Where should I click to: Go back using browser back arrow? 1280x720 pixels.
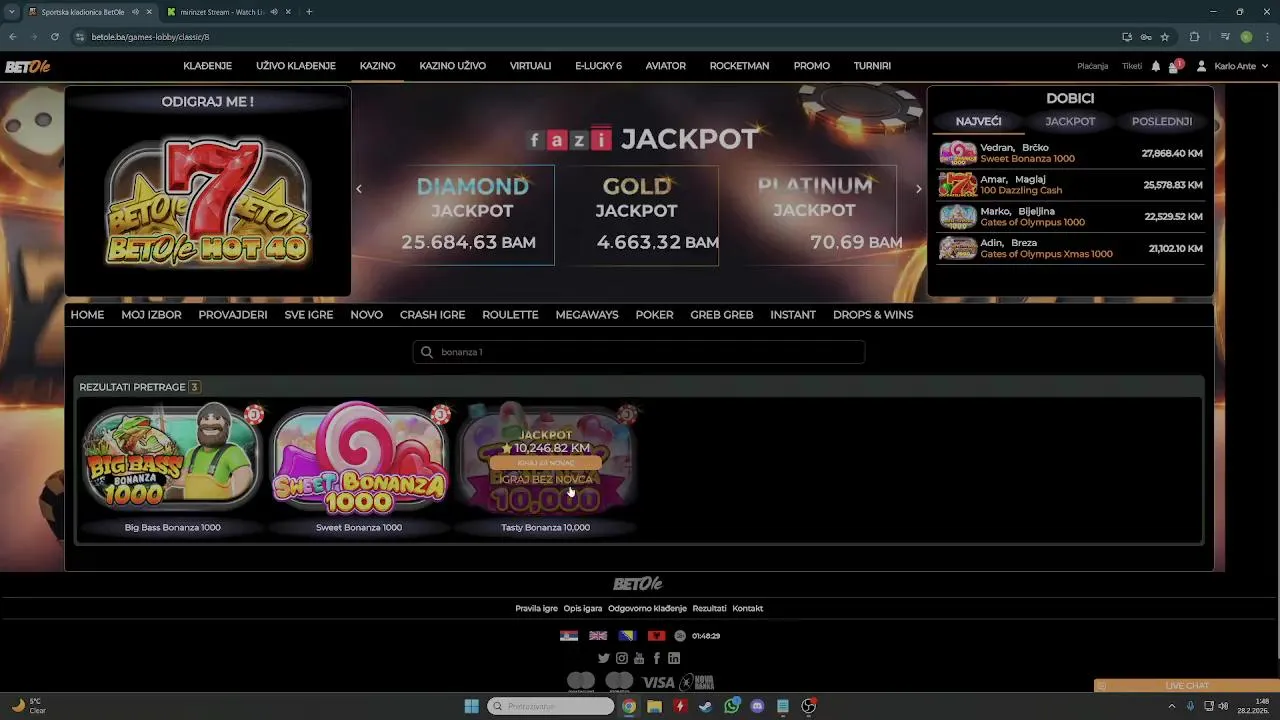[13, 37]
